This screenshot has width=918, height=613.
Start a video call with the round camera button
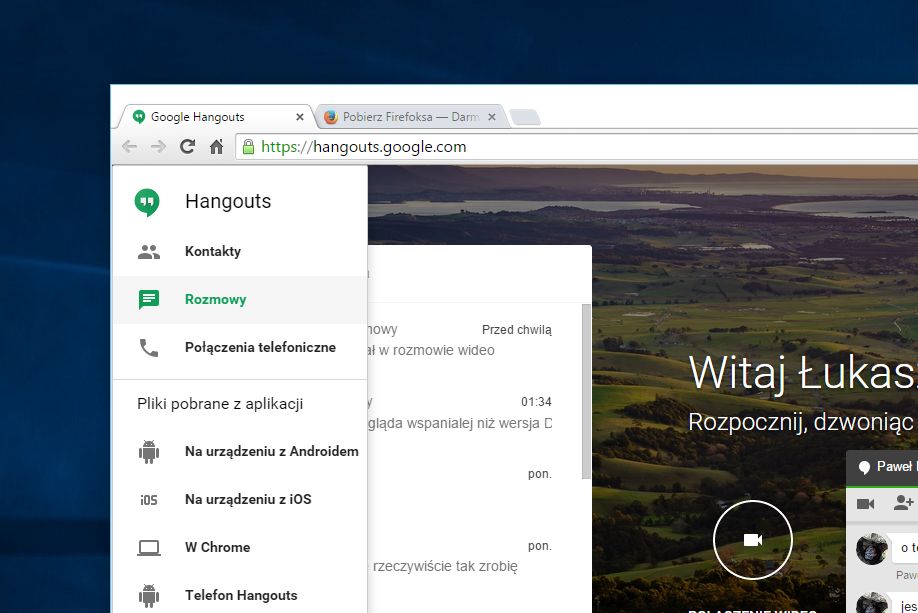point(752,539)
